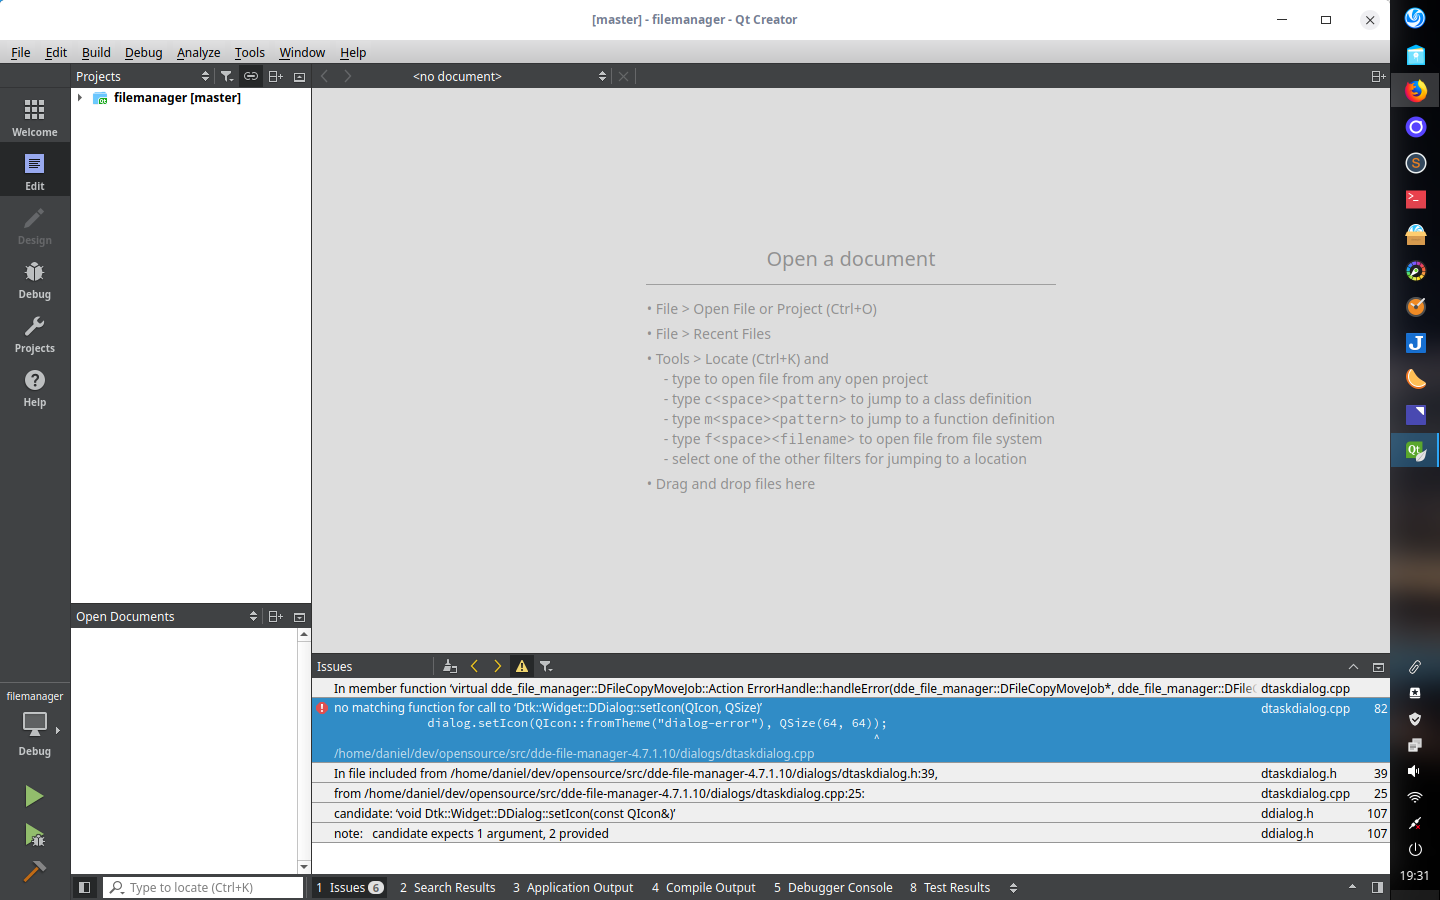Switch to the Projects mode
The height and width of the screenshot is (900, 1440).
34,333
